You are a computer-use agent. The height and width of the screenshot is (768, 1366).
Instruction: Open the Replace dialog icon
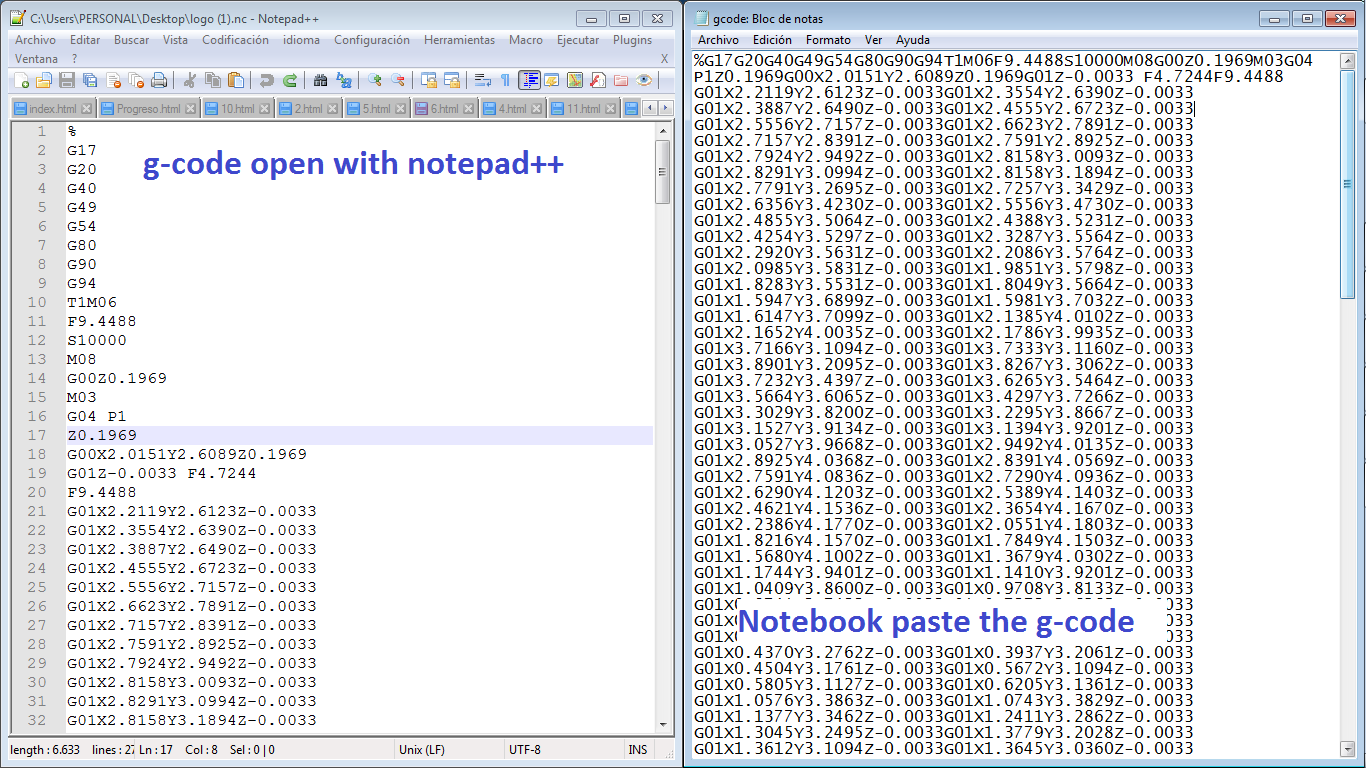tap(344, 80)
